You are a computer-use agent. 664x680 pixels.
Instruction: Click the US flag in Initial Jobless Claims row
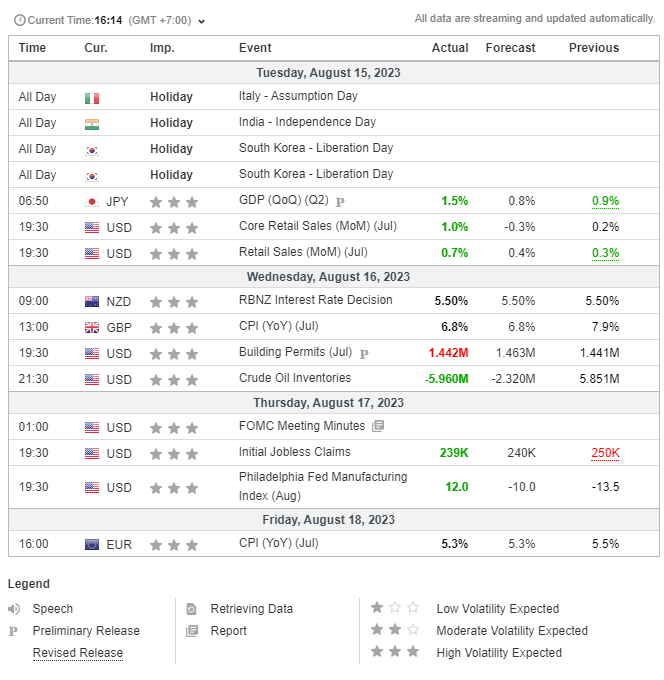pyautogui.click(x=92, y=454)
